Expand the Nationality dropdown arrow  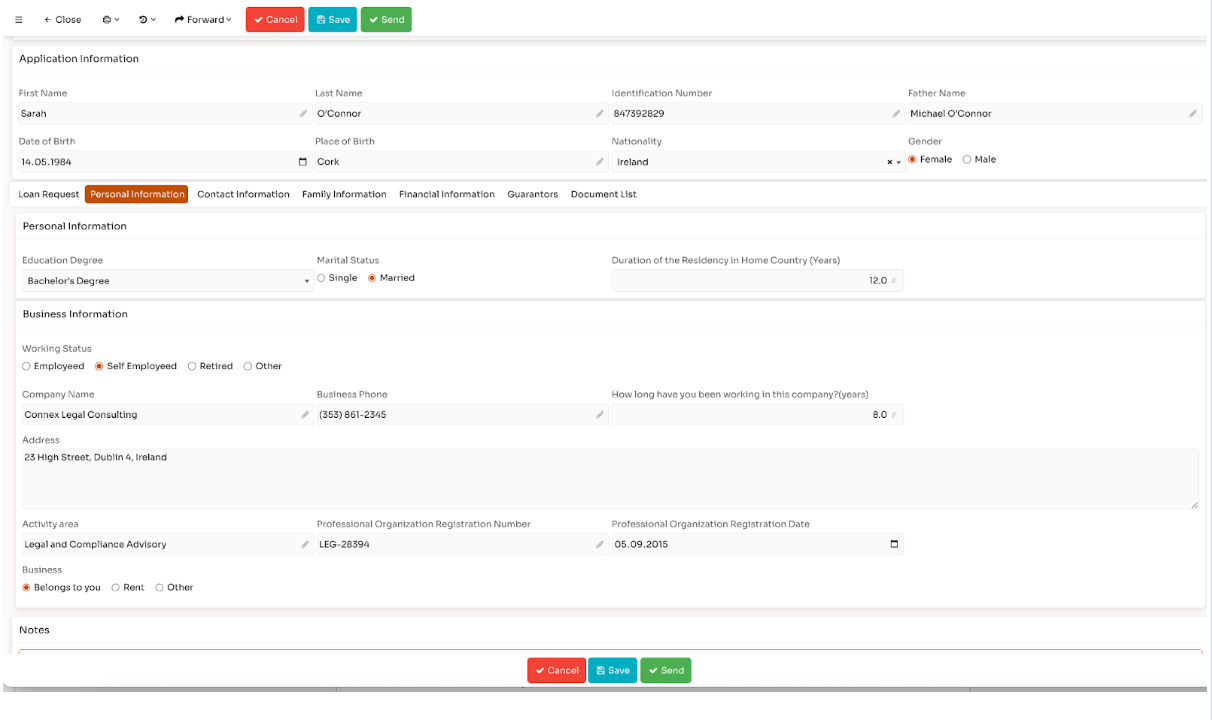click(898, 162)
